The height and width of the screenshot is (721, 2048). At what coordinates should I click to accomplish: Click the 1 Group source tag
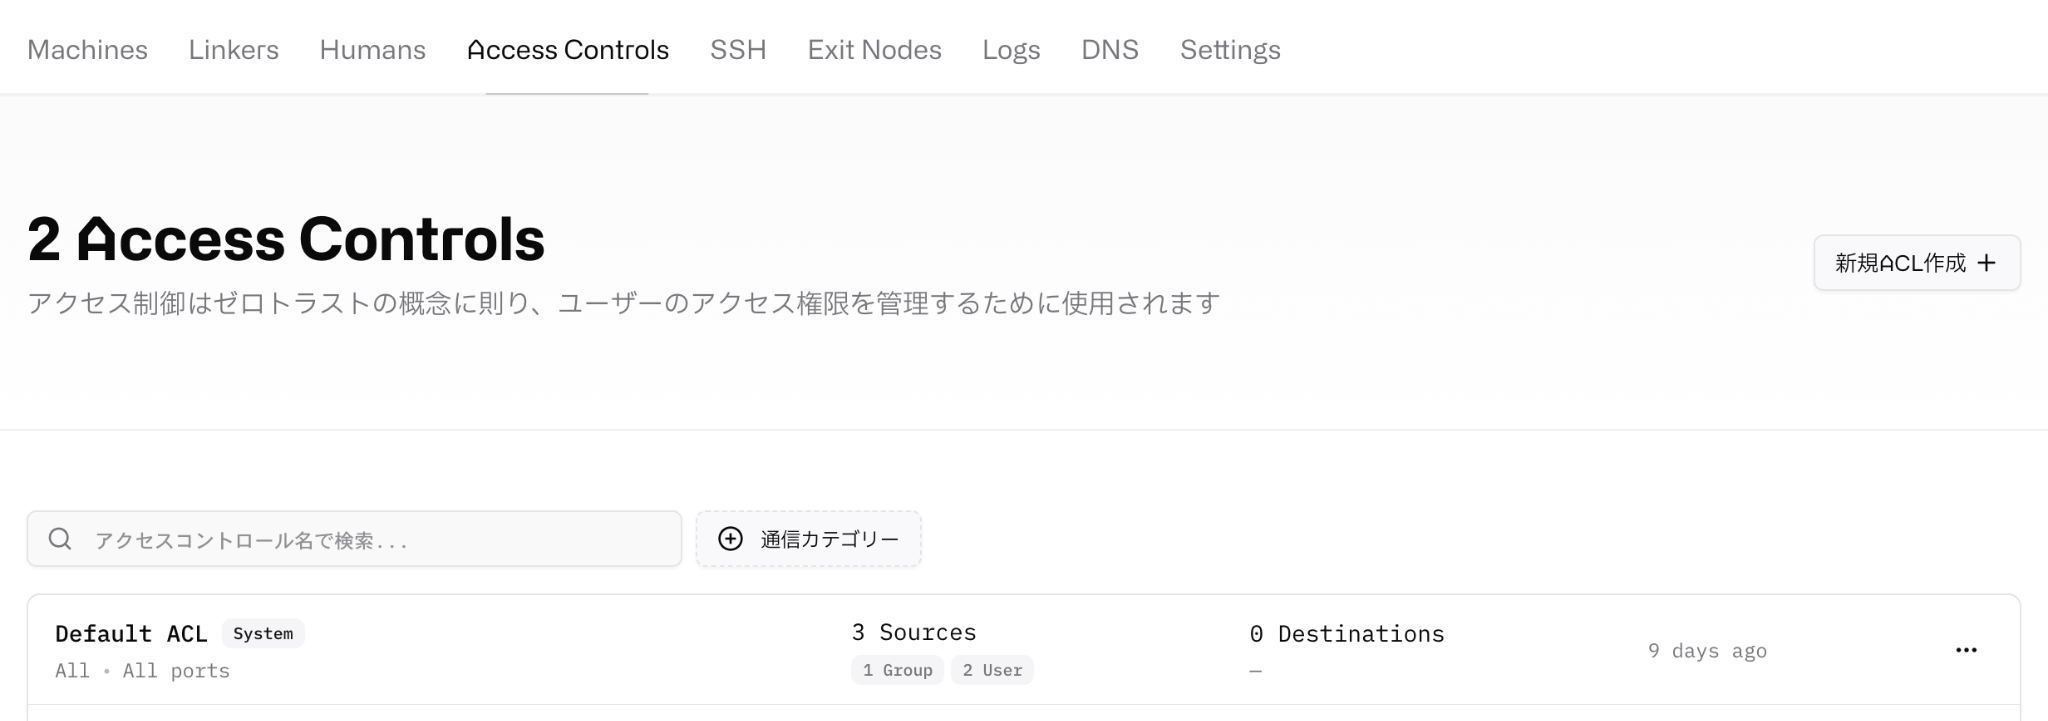click(x=897, y=670)
